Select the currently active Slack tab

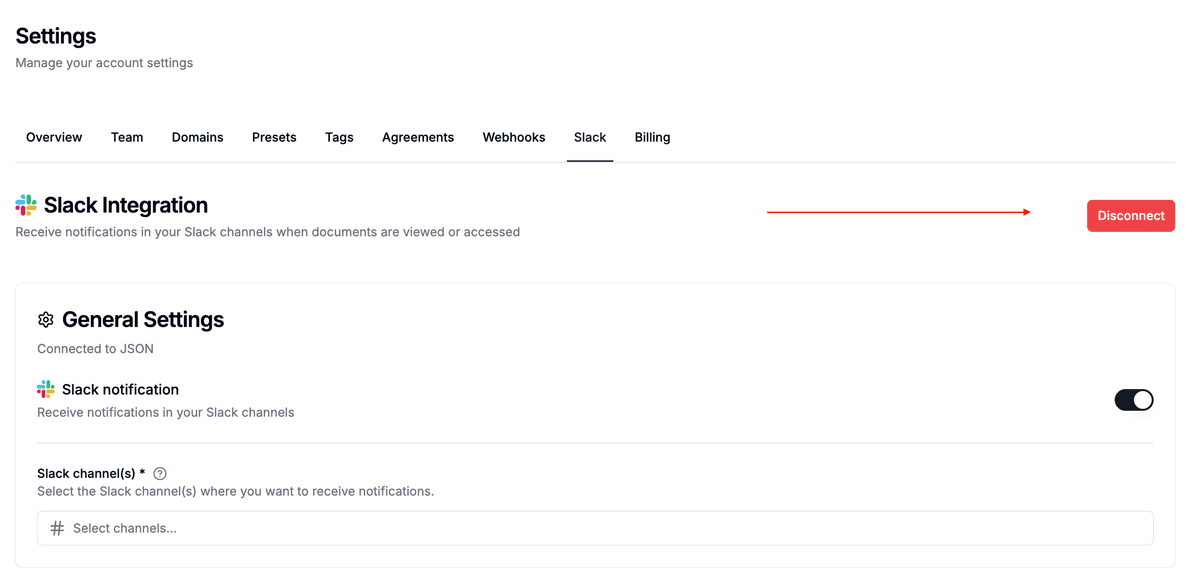590,137
